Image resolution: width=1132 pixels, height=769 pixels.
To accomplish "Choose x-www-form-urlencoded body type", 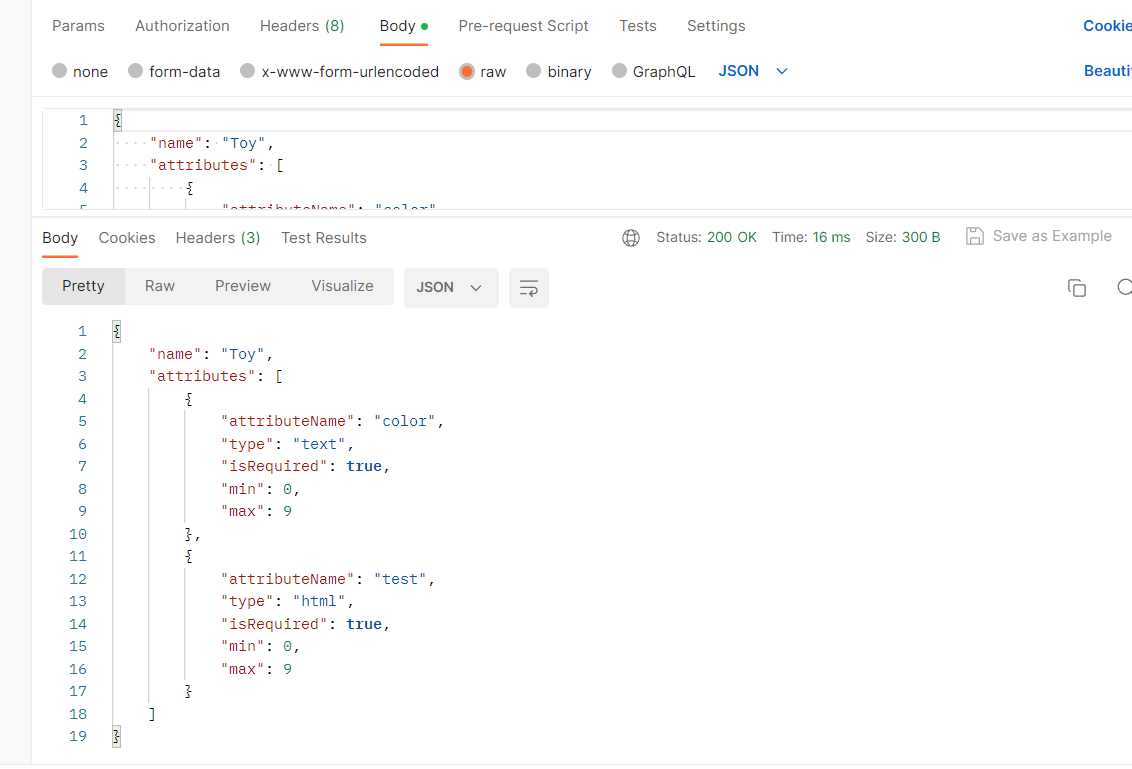I will pyautogui.click(x=339, y=71).
